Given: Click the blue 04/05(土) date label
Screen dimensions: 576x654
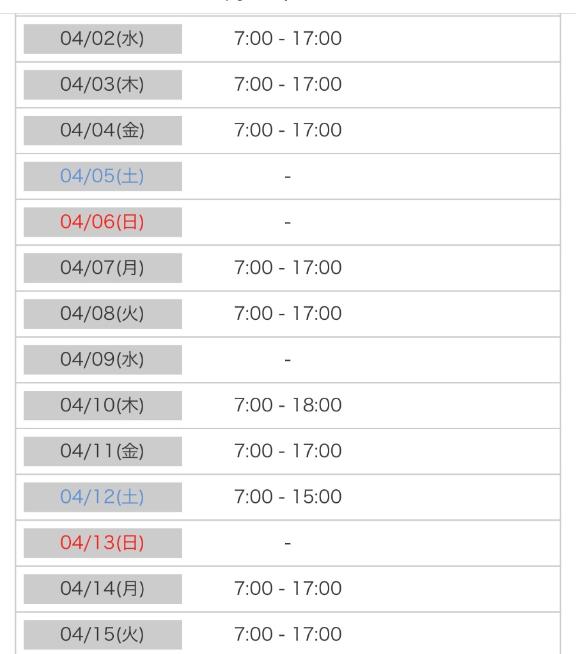Looking at the screenshot, I should point(103,176).
